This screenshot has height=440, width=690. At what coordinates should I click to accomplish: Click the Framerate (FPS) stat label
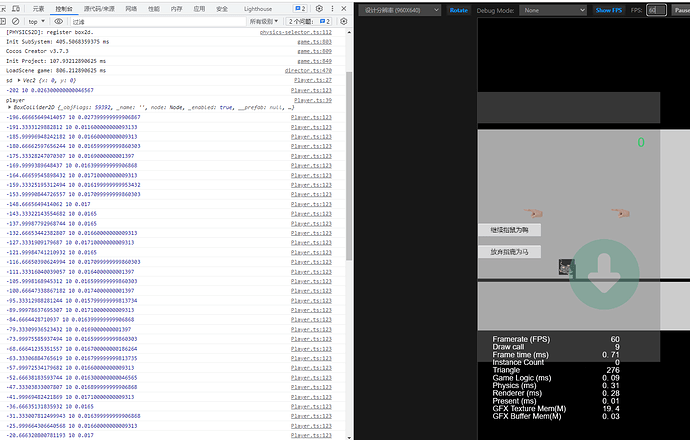click(x=521, y=339)
